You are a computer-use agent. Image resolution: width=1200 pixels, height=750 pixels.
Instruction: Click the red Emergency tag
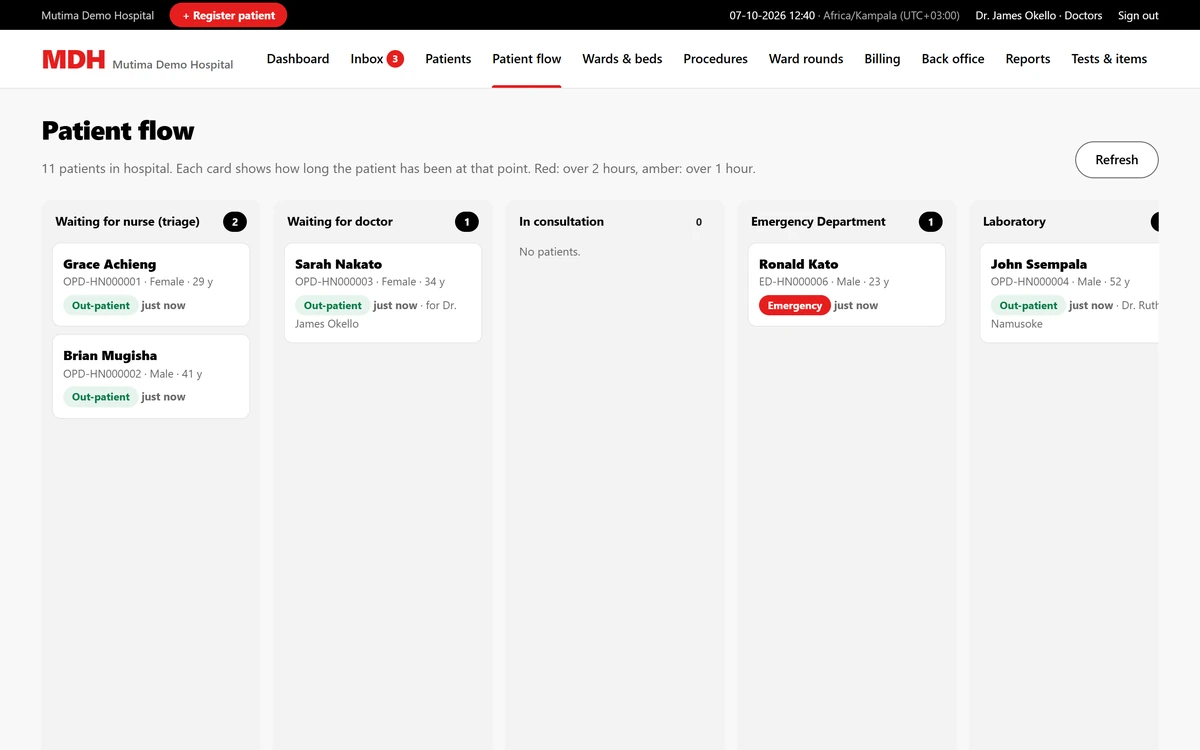pos(795,306)
